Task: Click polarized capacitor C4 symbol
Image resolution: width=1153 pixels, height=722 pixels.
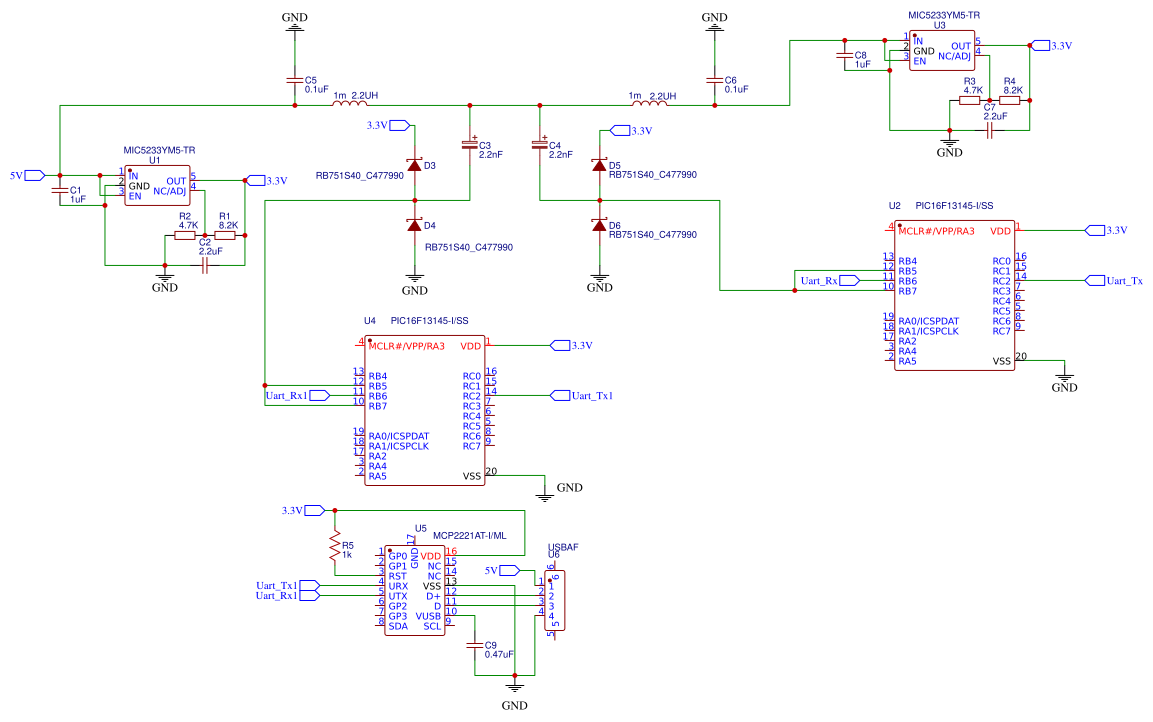Action: tap(540, 144)
